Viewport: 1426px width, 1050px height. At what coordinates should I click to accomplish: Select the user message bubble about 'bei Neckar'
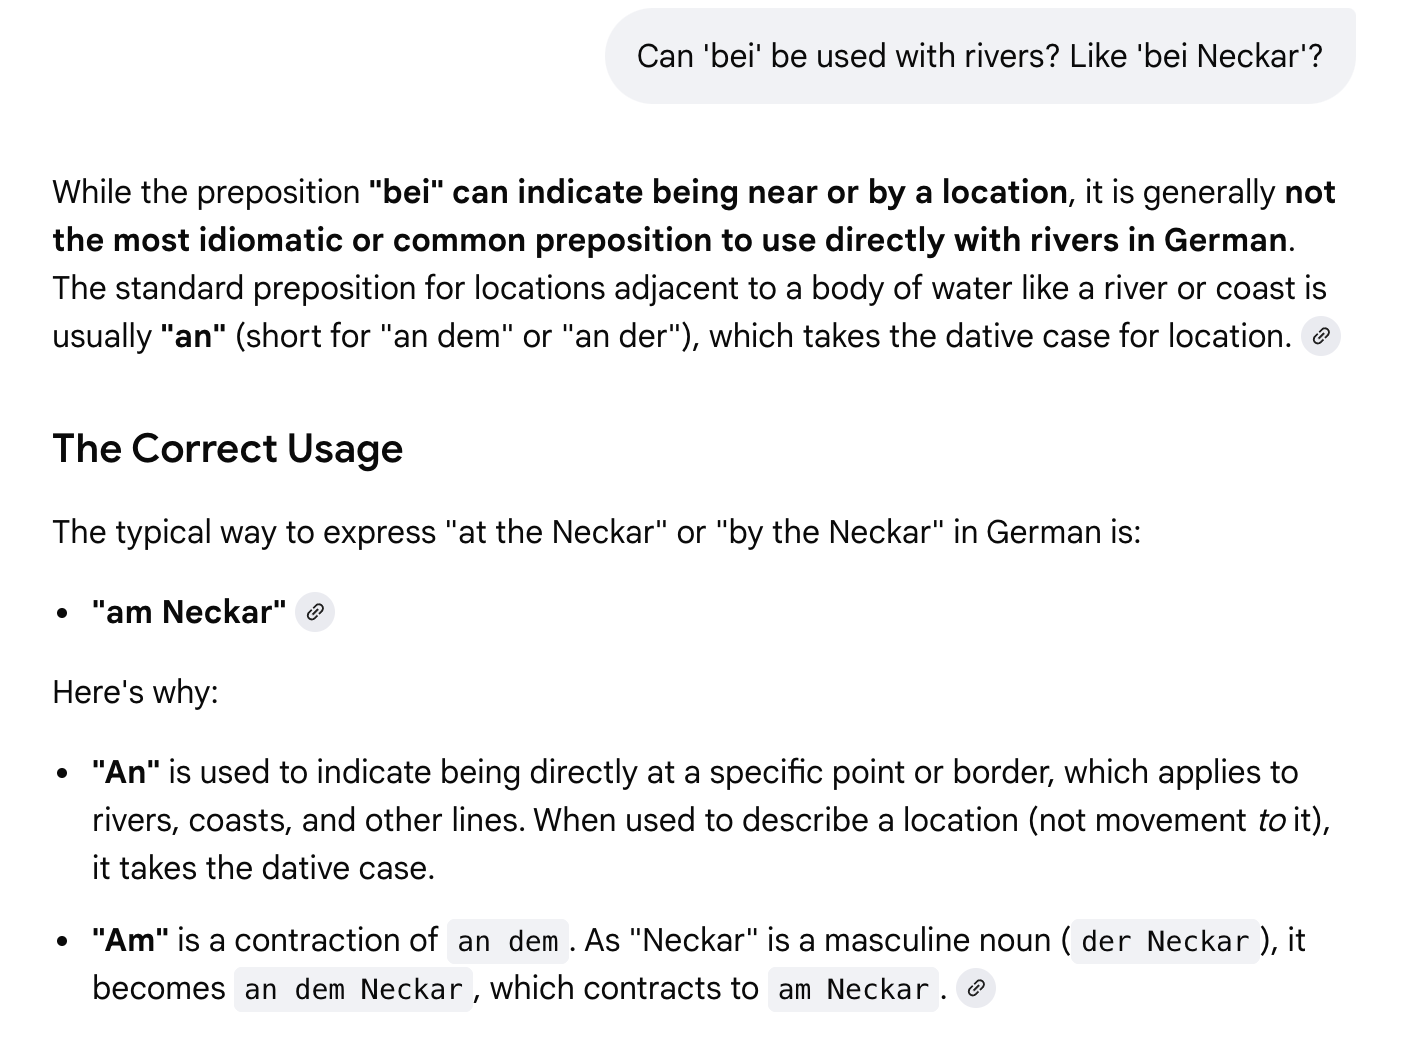point(980,56)
